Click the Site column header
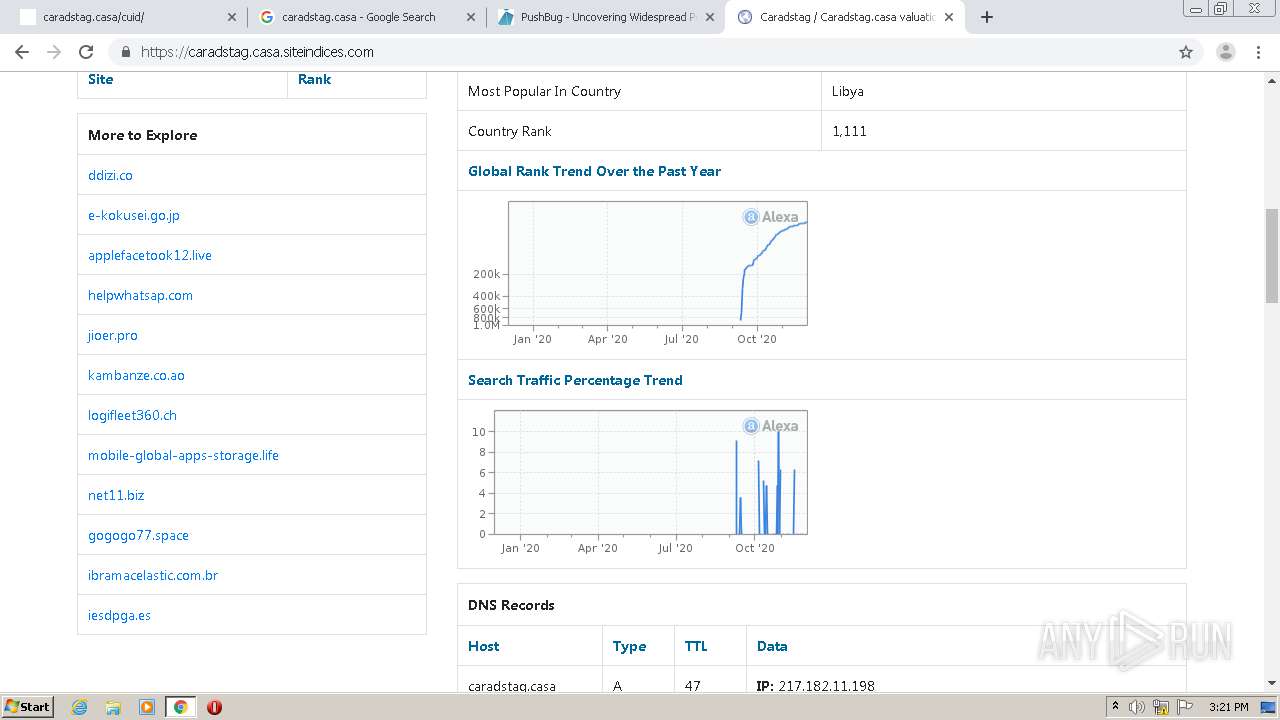 101,79
